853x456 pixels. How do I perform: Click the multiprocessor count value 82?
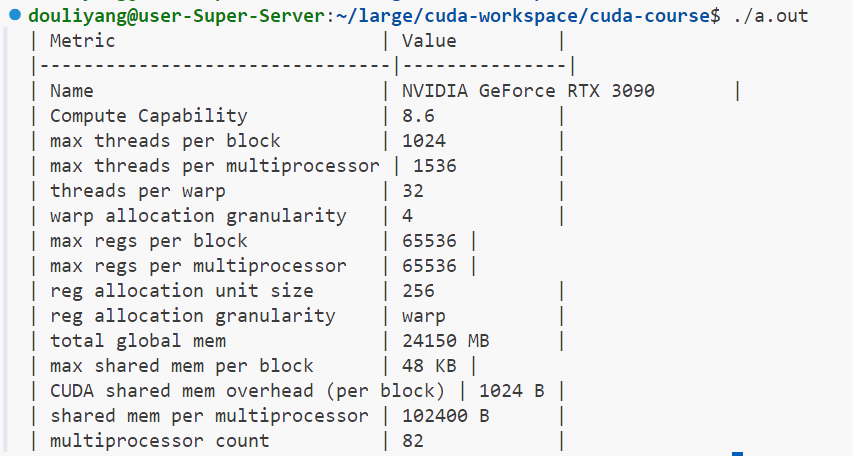pyautogui.click(x=413, y=441)
